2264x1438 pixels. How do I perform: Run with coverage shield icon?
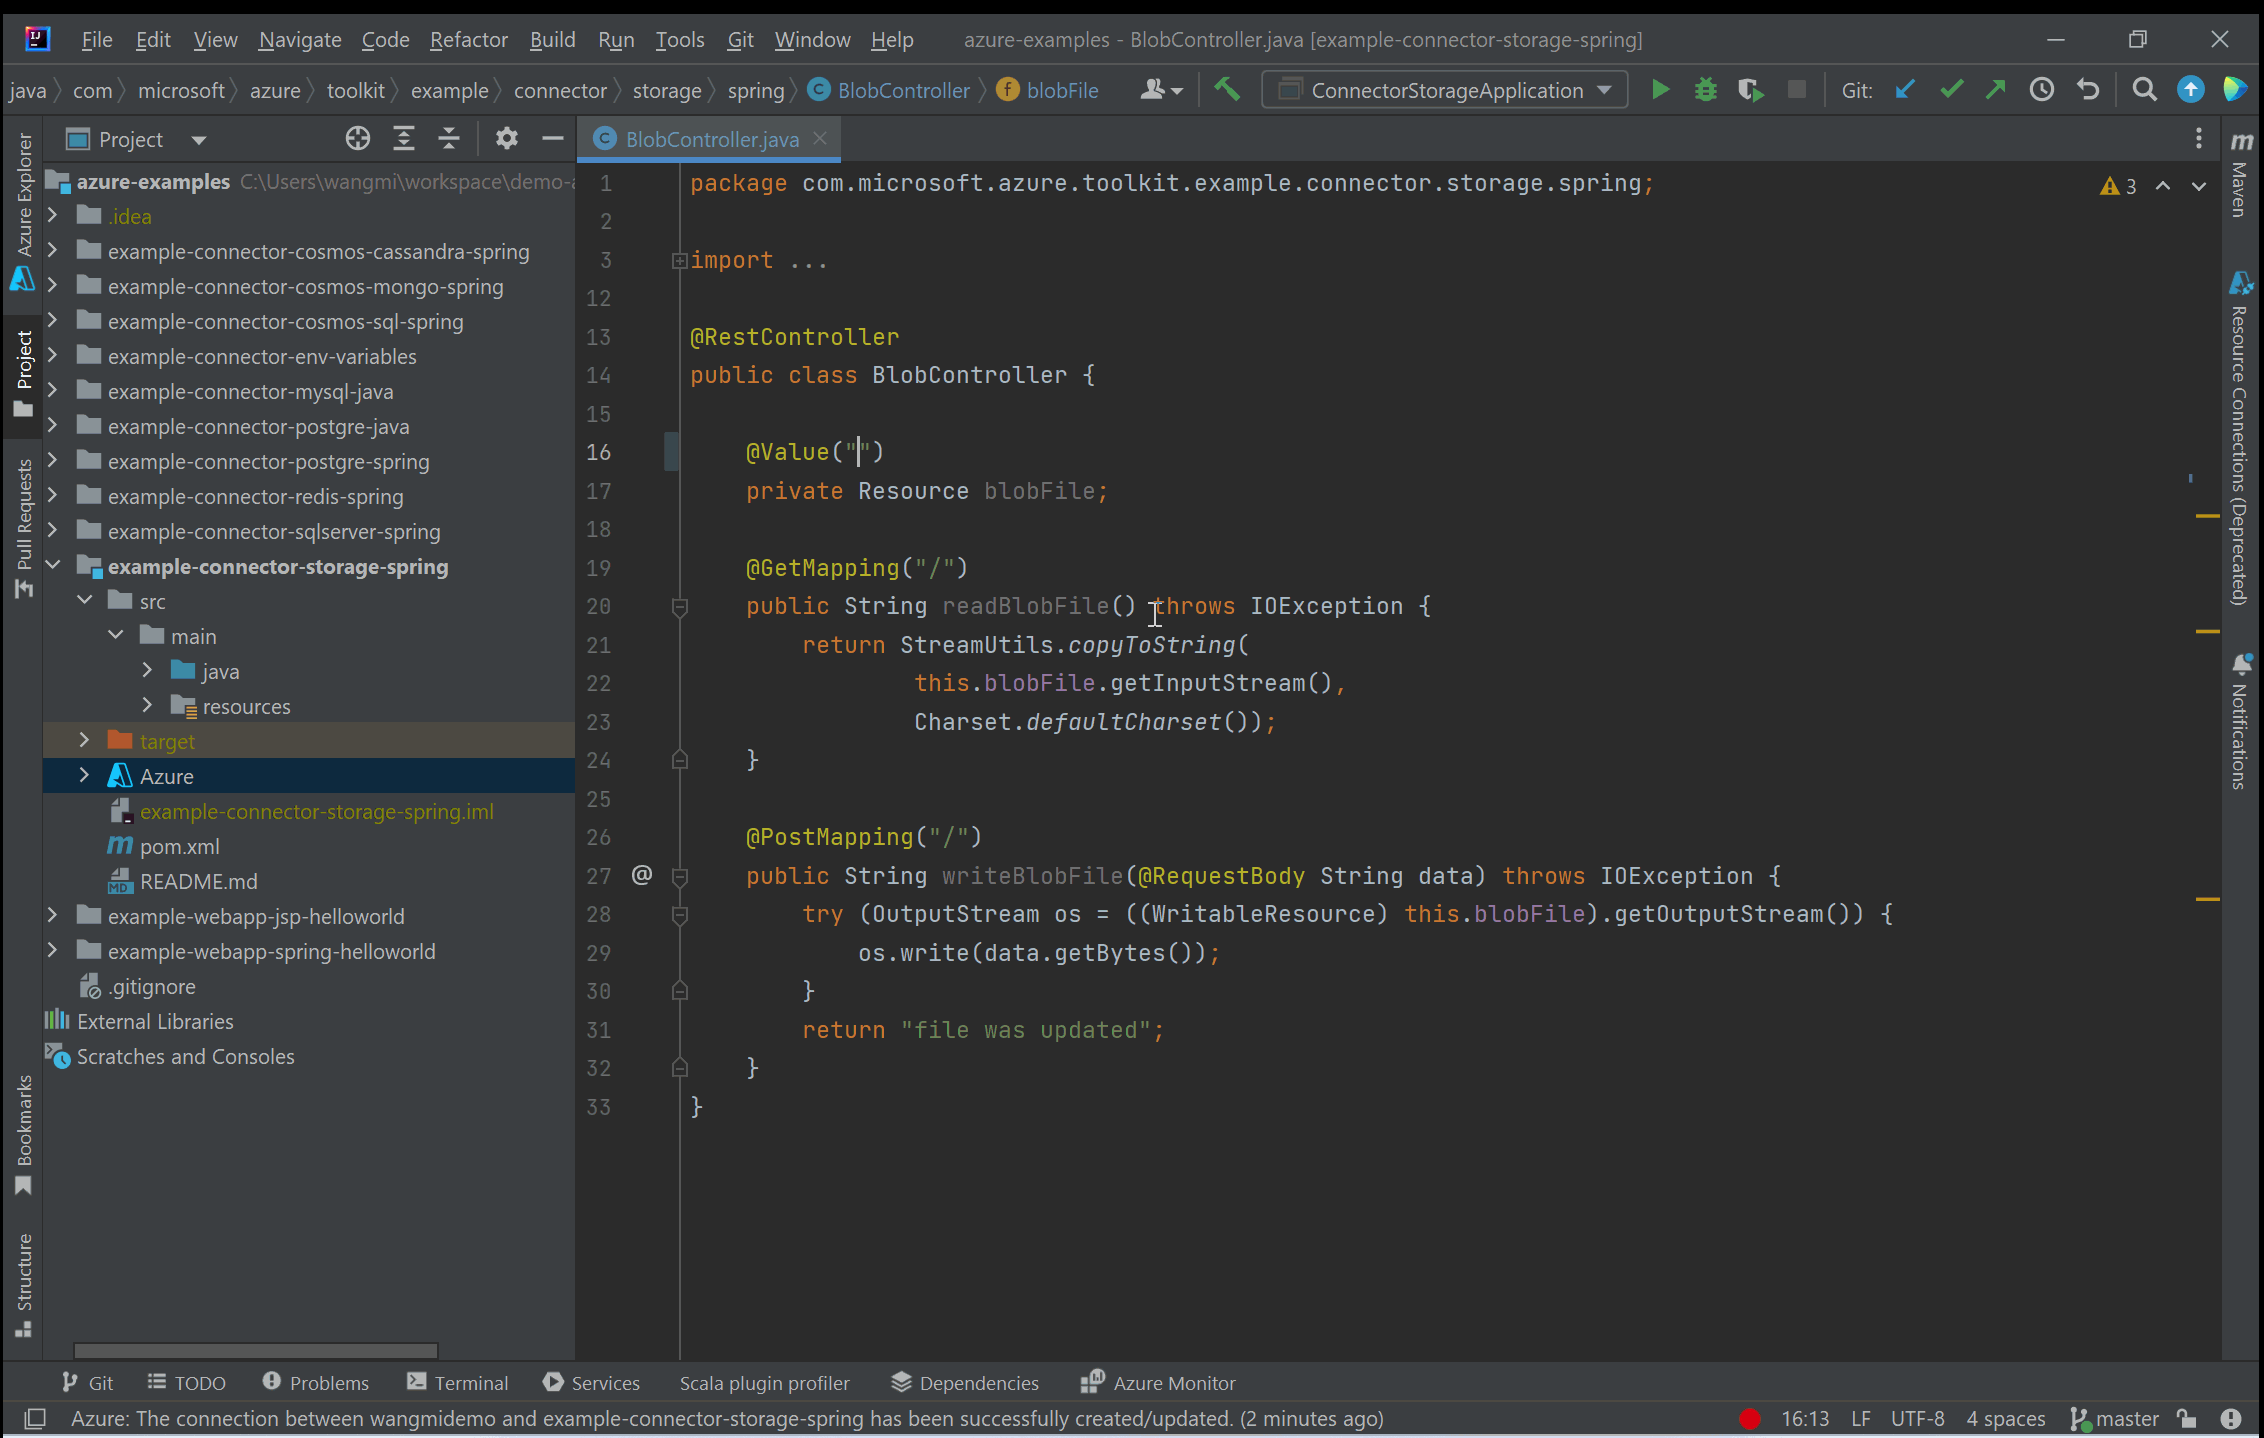1751,90
